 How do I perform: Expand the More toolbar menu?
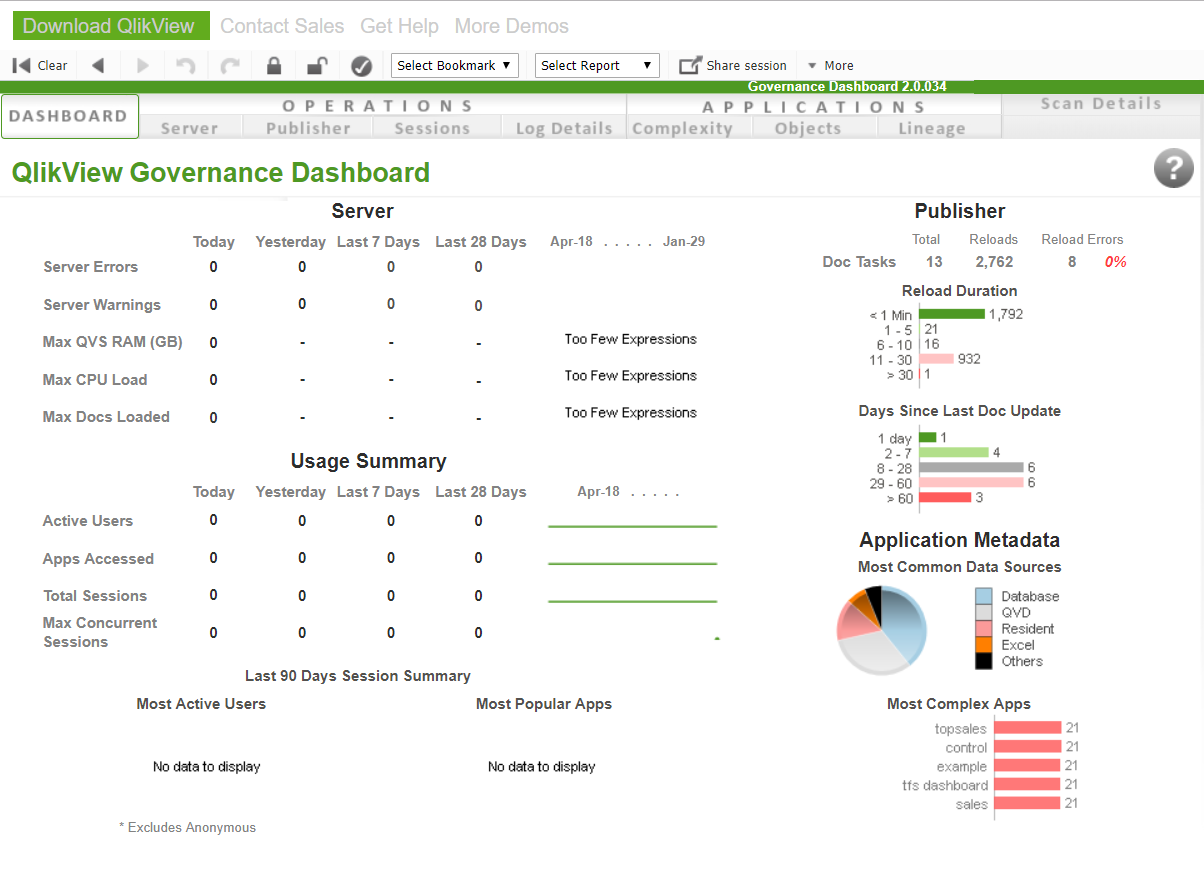(831, 66)
